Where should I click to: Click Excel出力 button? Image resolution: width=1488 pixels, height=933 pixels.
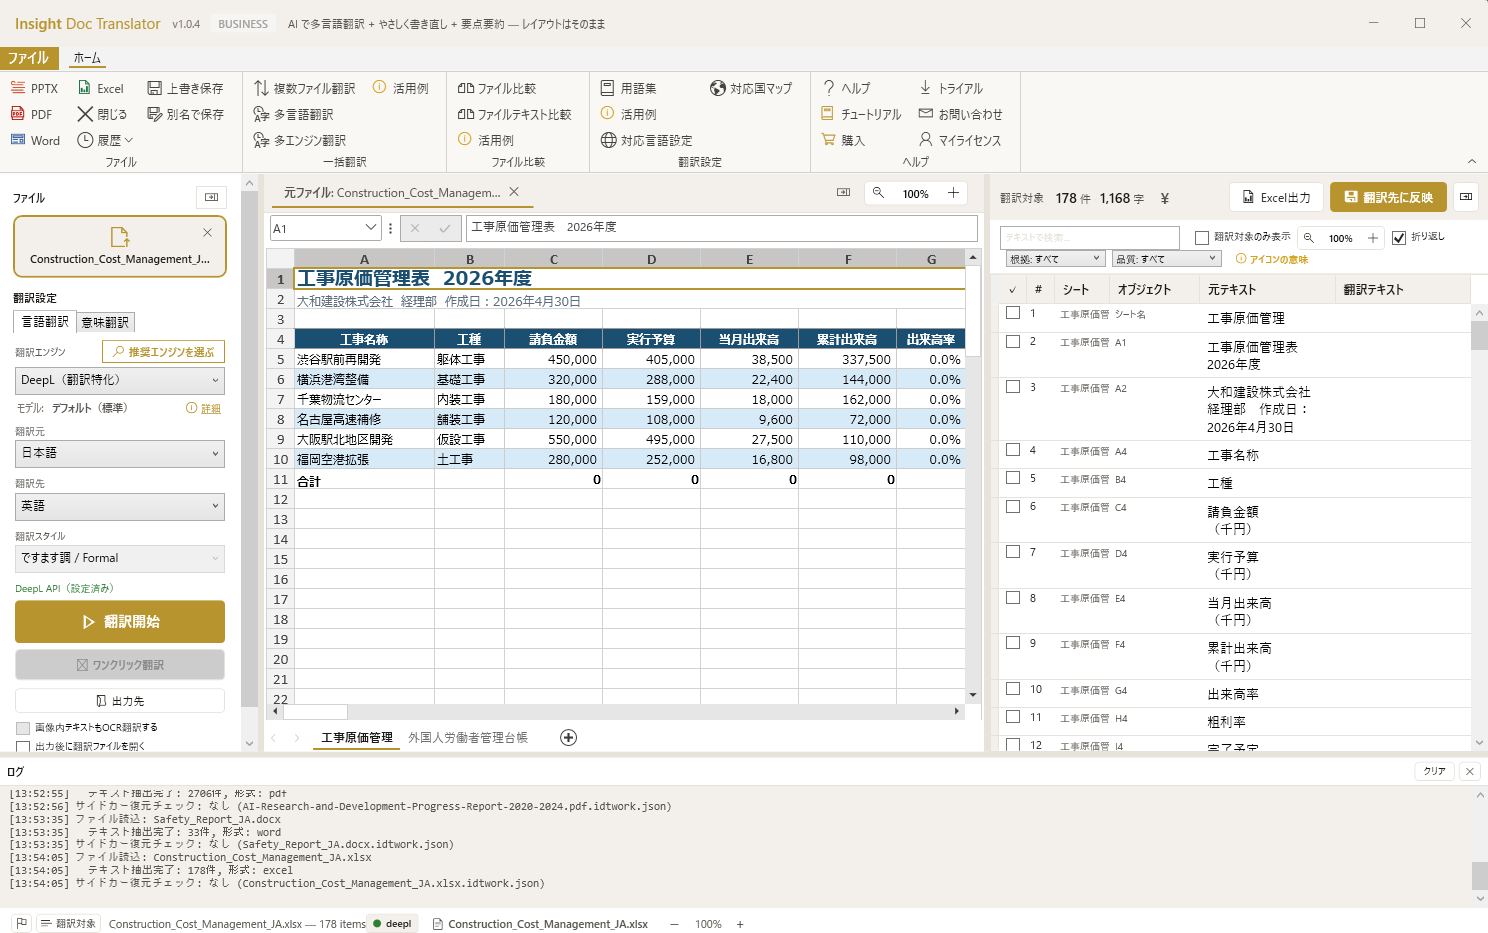tap(1276, 197)
